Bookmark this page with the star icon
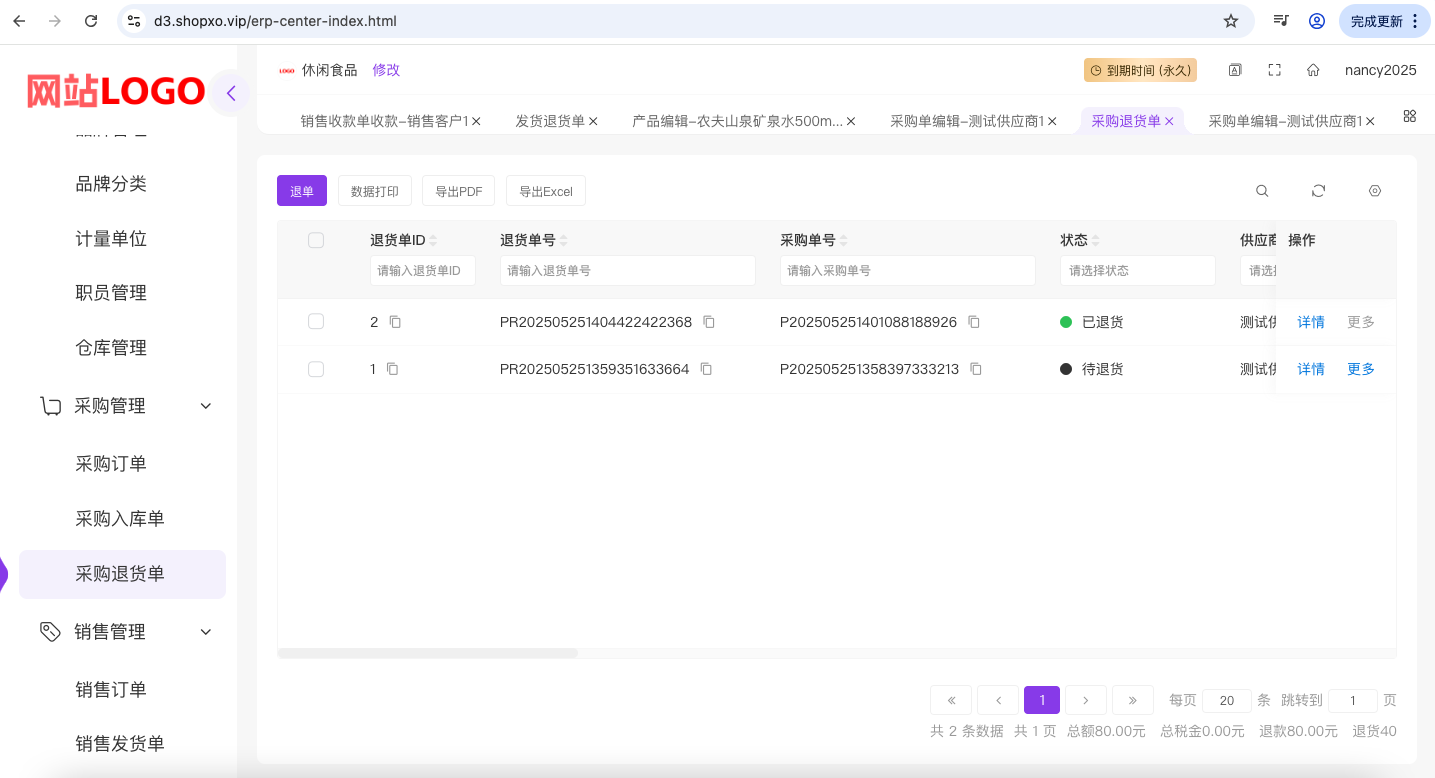This screenshot has width=1435, height=778. (1231, 21)
